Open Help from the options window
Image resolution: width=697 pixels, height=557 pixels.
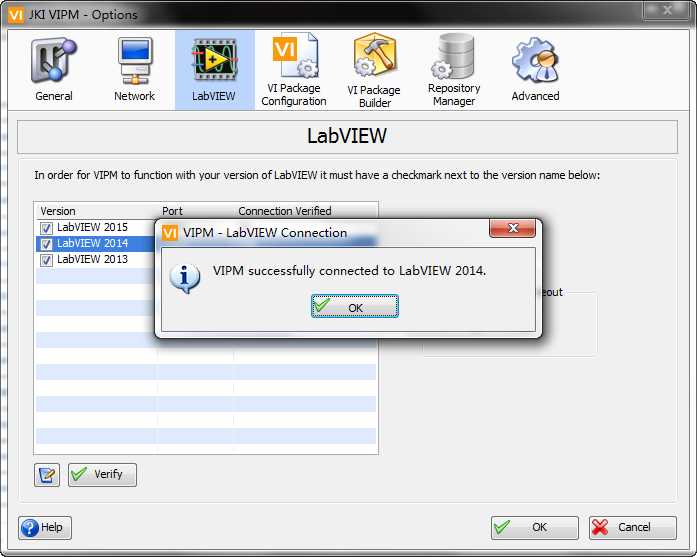click(x=45, y=528)
